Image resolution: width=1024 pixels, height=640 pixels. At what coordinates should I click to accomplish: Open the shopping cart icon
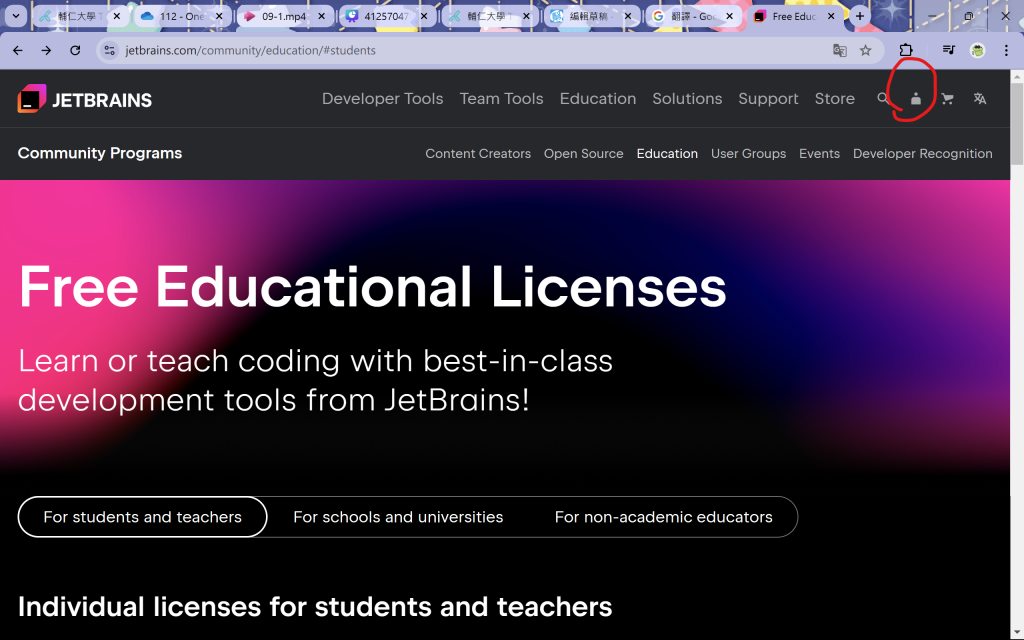pos(947,99)
